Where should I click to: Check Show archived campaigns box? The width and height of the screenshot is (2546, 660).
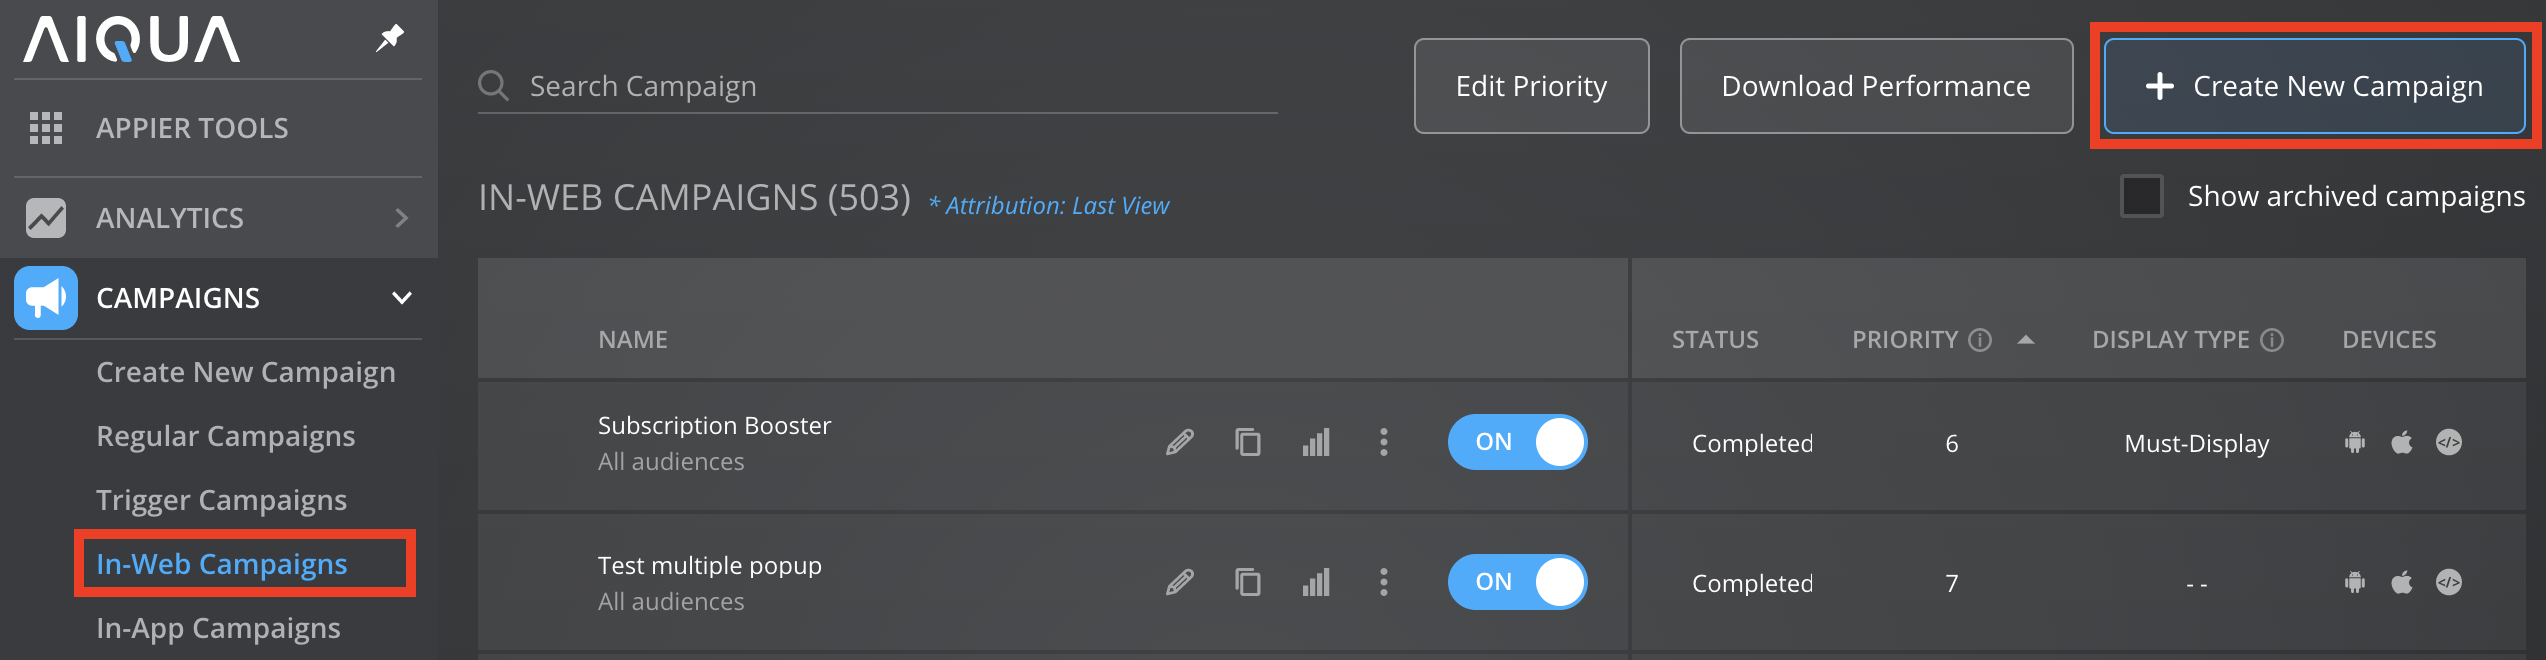point(2141,196)
